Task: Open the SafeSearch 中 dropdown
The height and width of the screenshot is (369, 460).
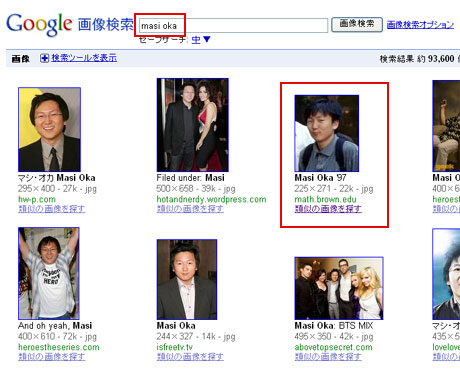Action: point(201,40)
